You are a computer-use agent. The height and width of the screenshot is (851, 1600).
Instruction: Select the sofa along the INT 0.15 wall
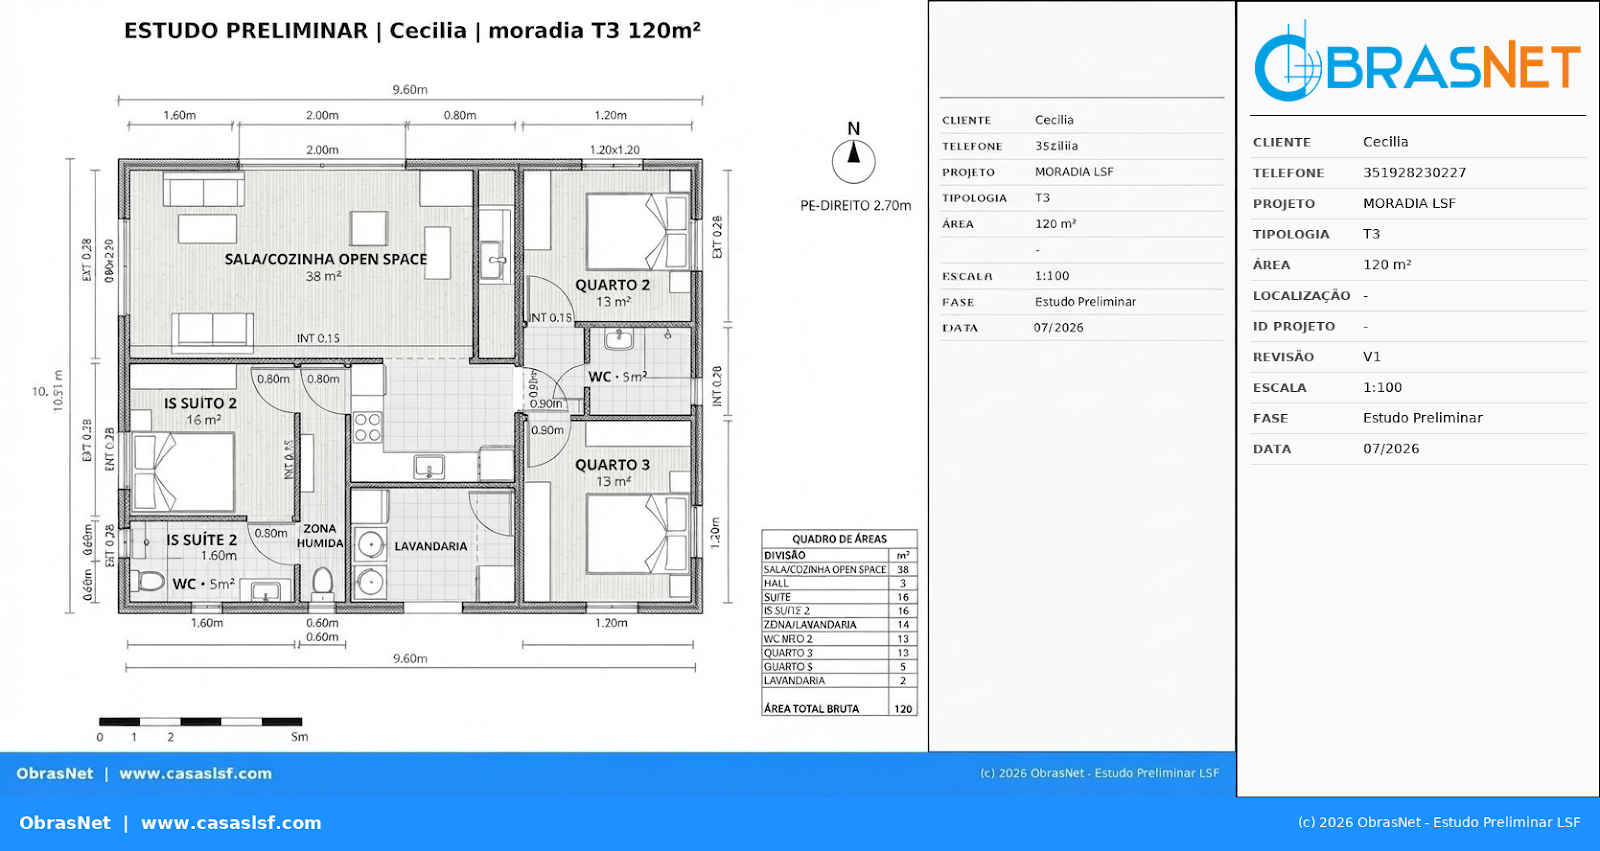coord(212,331)
